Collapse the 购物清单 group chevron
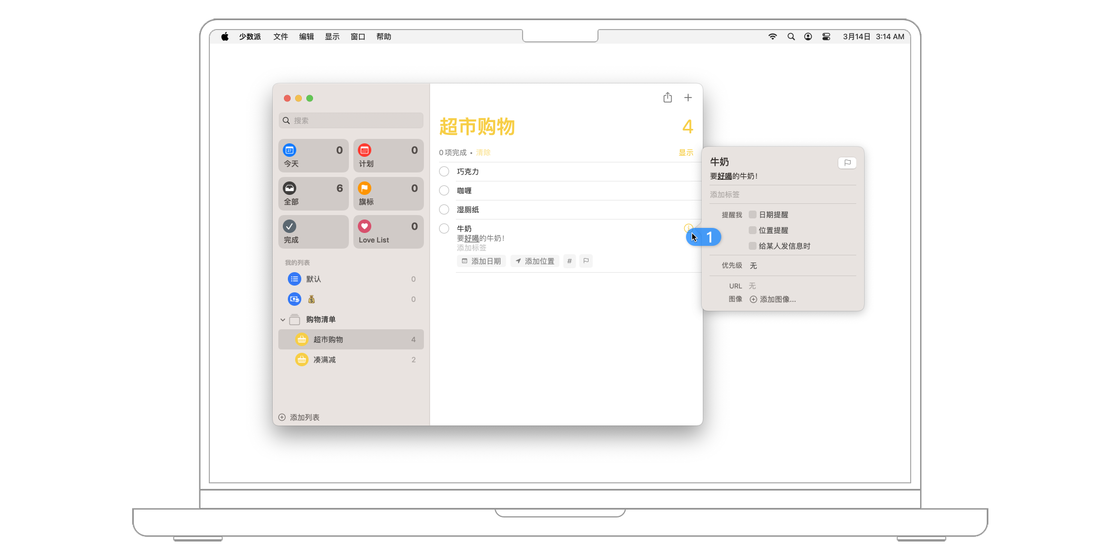This screenshot has height=560, width=1120. [282, 320]
